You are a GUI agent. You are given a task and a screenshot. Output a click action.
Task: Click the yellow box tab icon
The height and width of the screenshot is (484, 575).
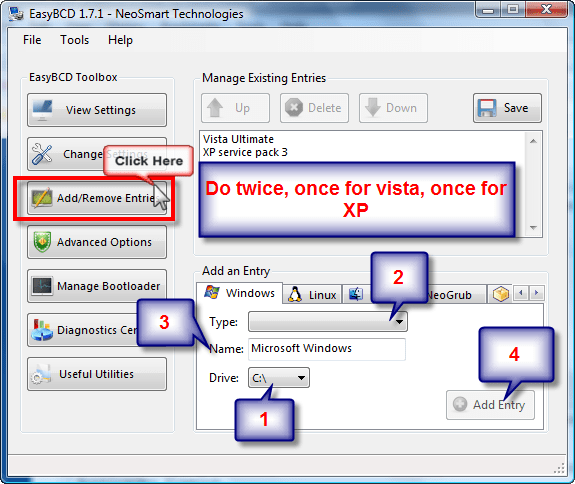[501, 294]
